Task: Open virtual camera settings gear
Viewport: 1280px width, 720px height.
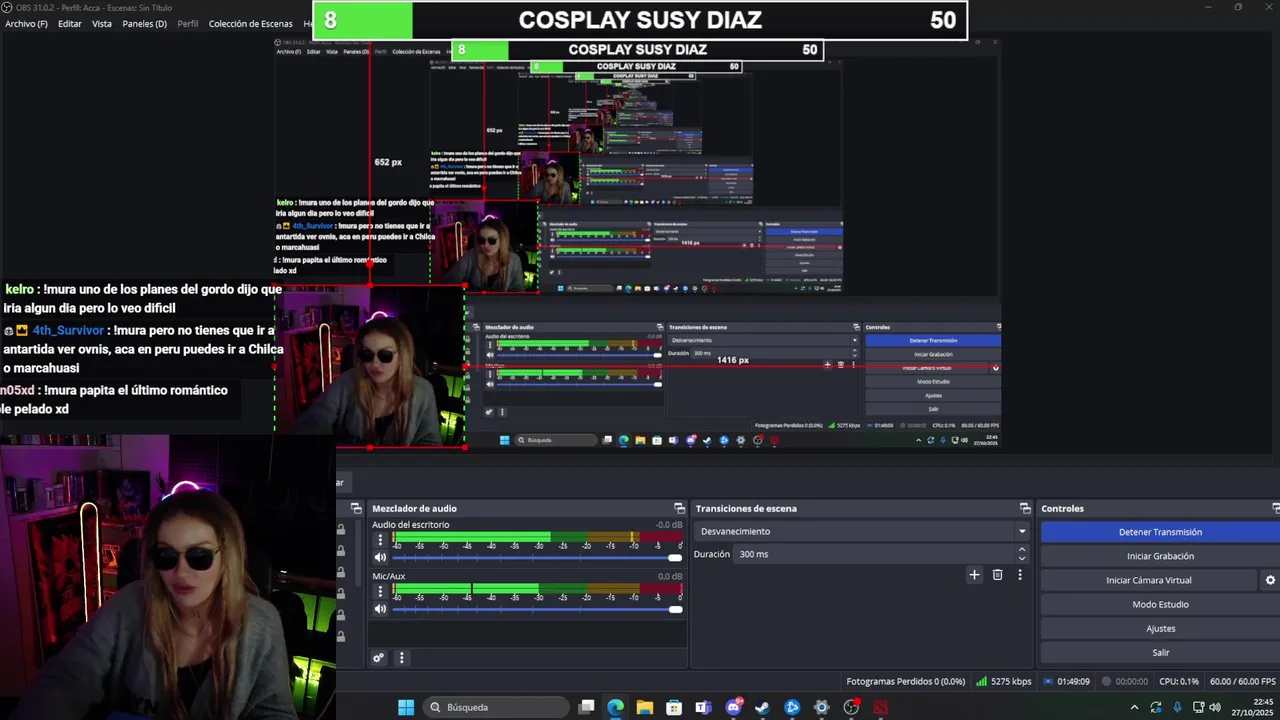Action: pyautogui.click(x=1270, y=580)
